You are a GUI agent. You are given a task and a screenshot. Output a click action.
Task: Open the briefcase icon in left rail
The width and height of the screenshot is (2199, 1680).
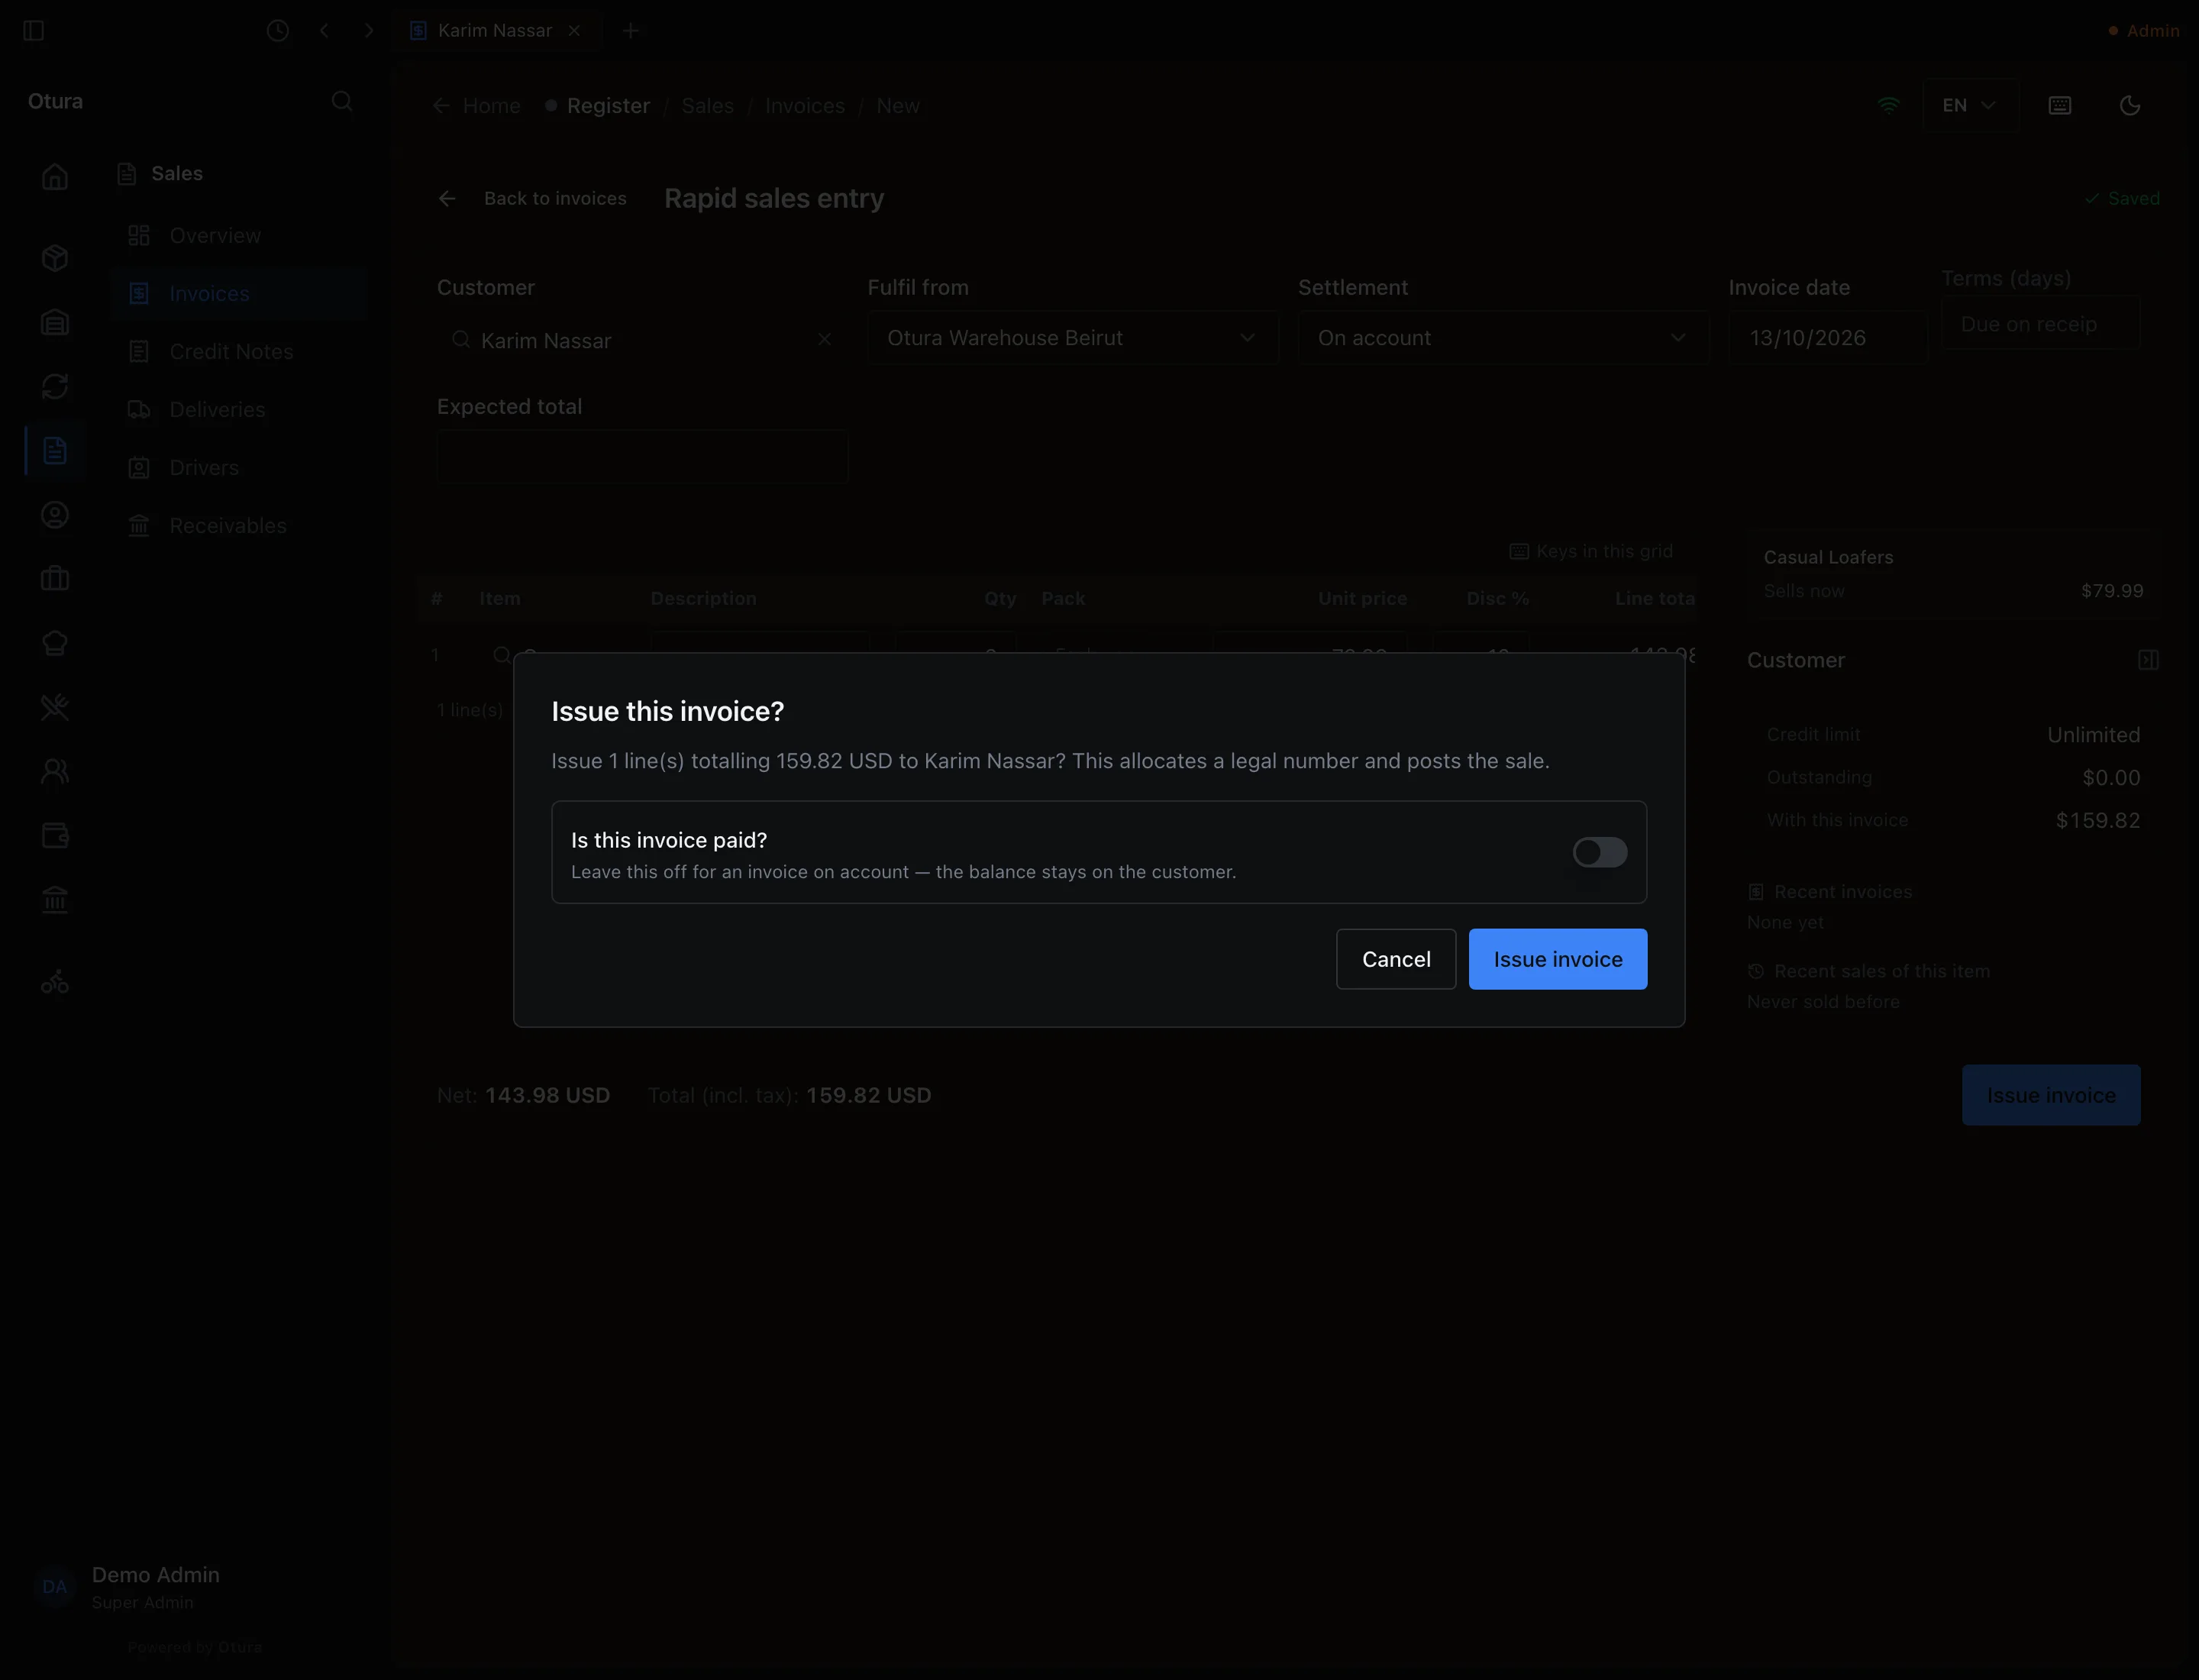(x=55, y=579)
